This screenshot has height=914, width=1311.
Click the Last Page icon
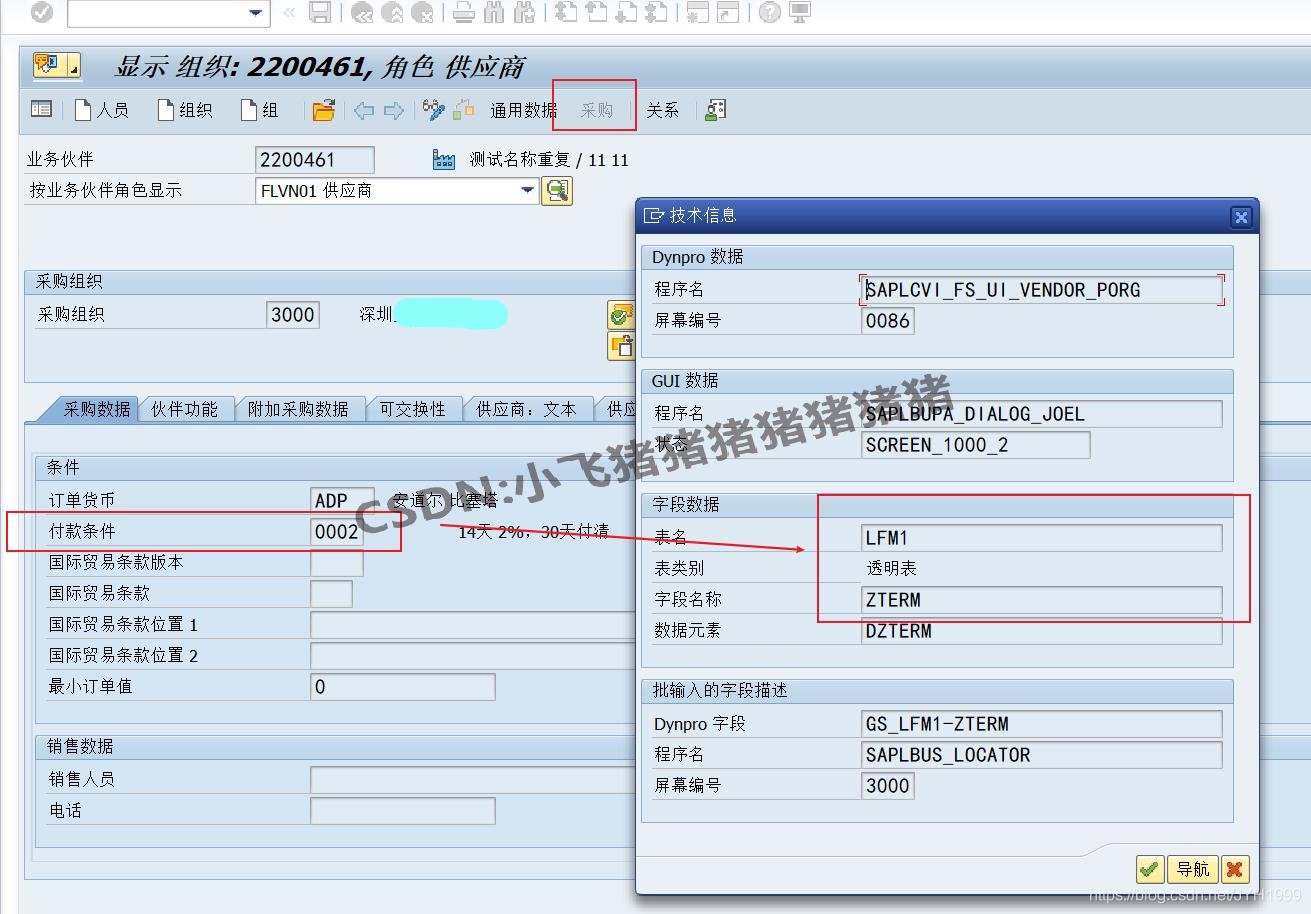657,12
